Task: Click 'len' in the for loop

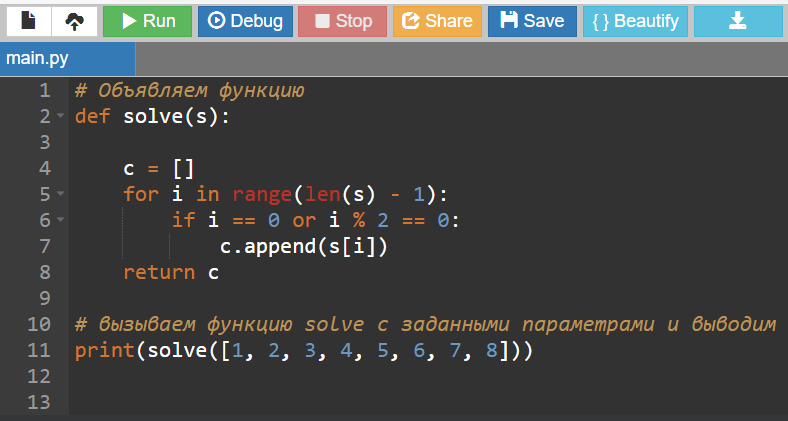Action: coord(323,194)
